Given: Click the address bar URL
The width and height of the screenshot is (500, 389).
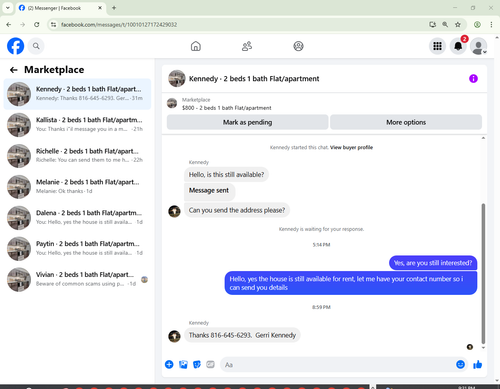Looking at the screenshot, I should (119, 25).
